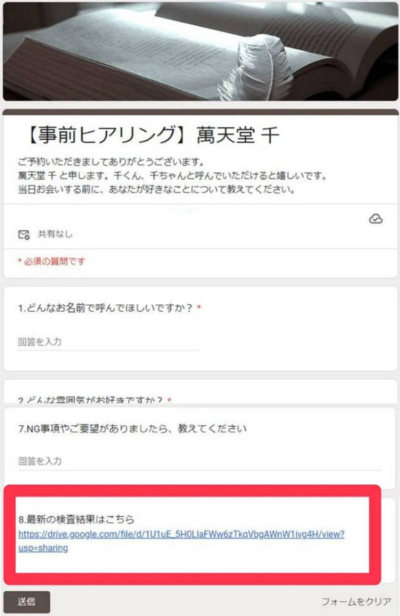This screenshot has height=616, width=400.
Task: Click the dark accent bar above the title
Action: click(200, 112)
